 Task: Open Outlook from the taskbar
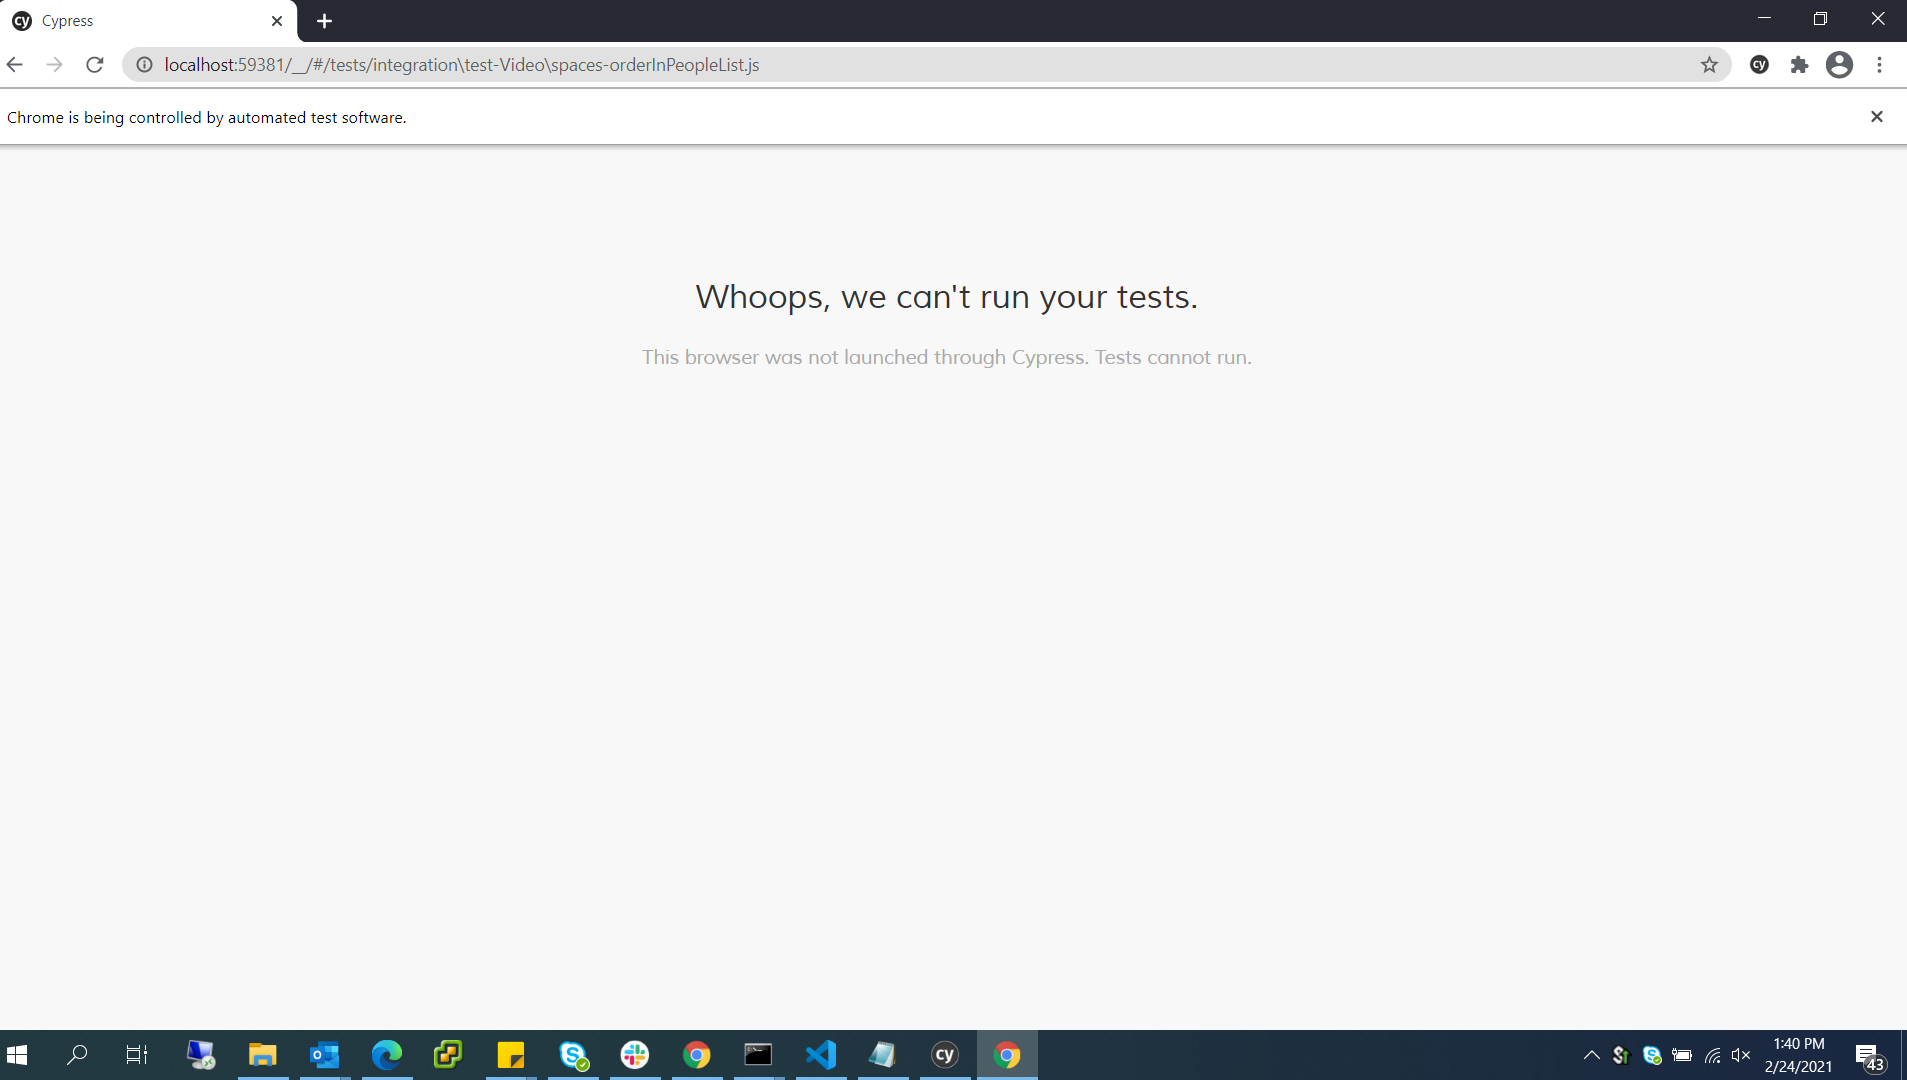click(x=325, y=1055)
